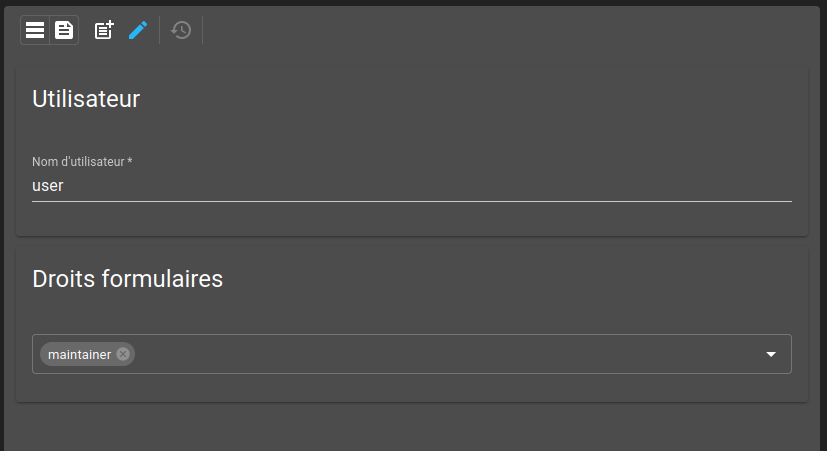
Task: Click the blue pencil edit icon
Action: (x=138, y=30)
